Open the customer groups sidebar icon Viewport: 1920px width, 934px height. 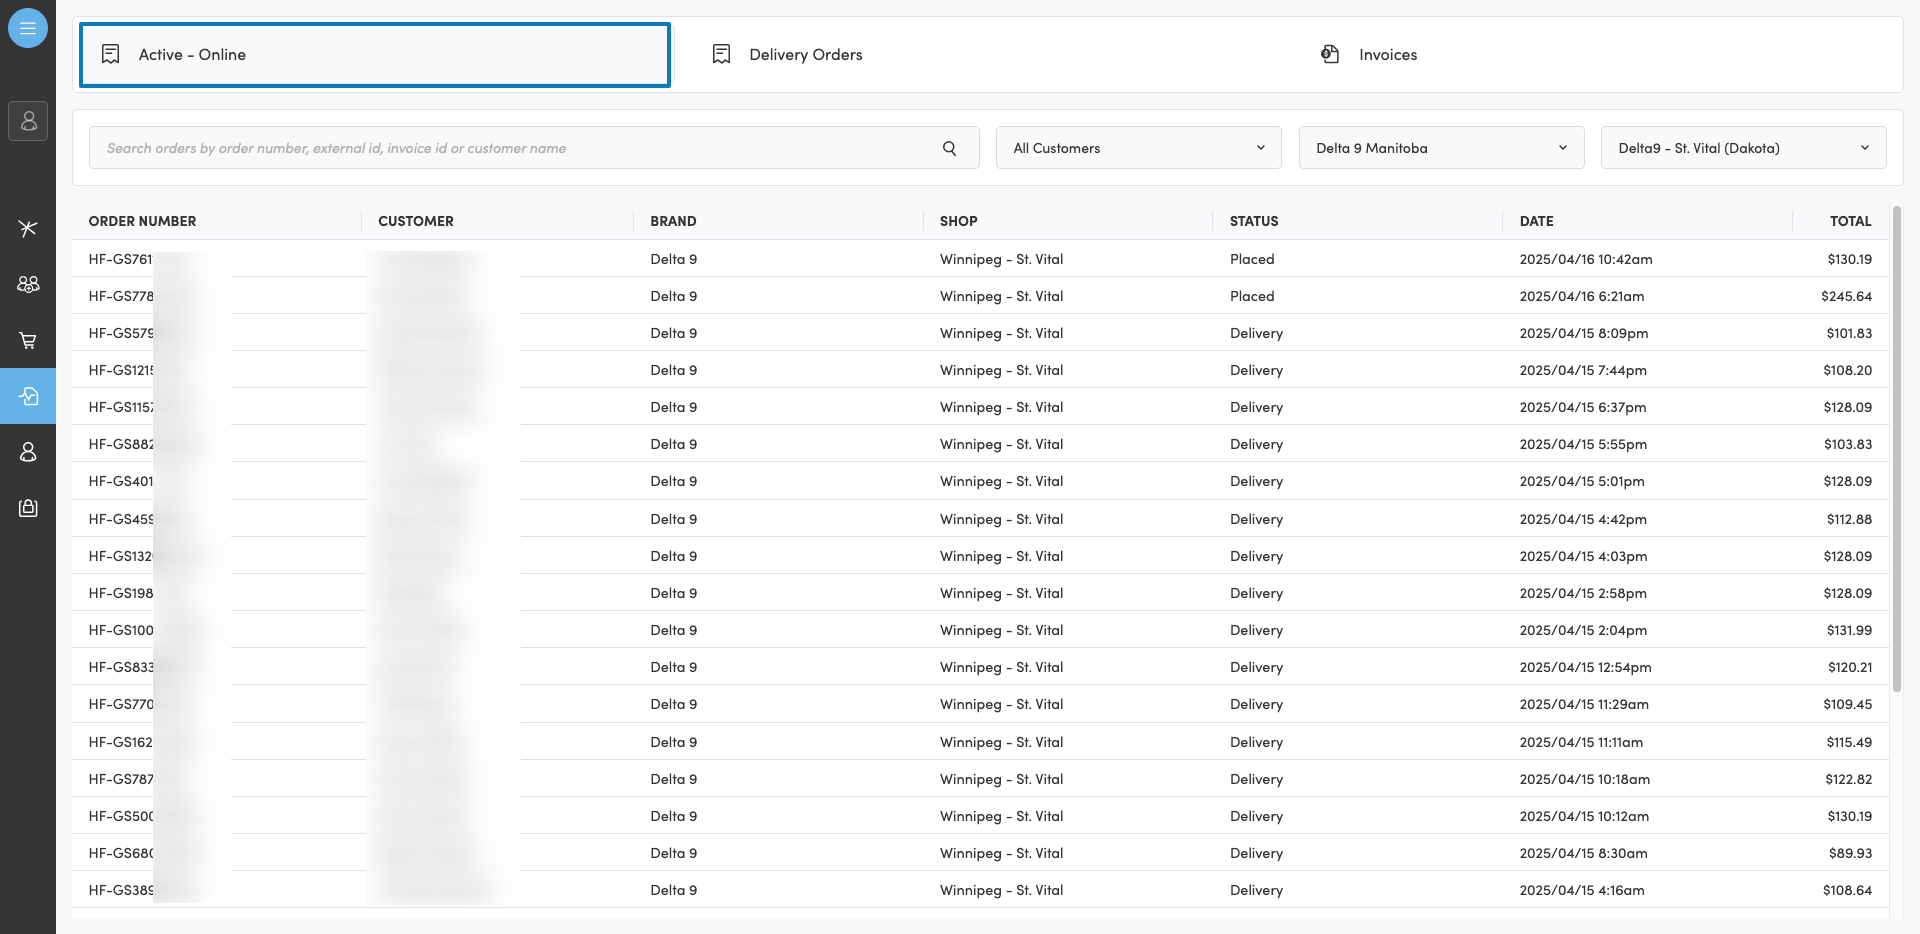click(28, 284)
